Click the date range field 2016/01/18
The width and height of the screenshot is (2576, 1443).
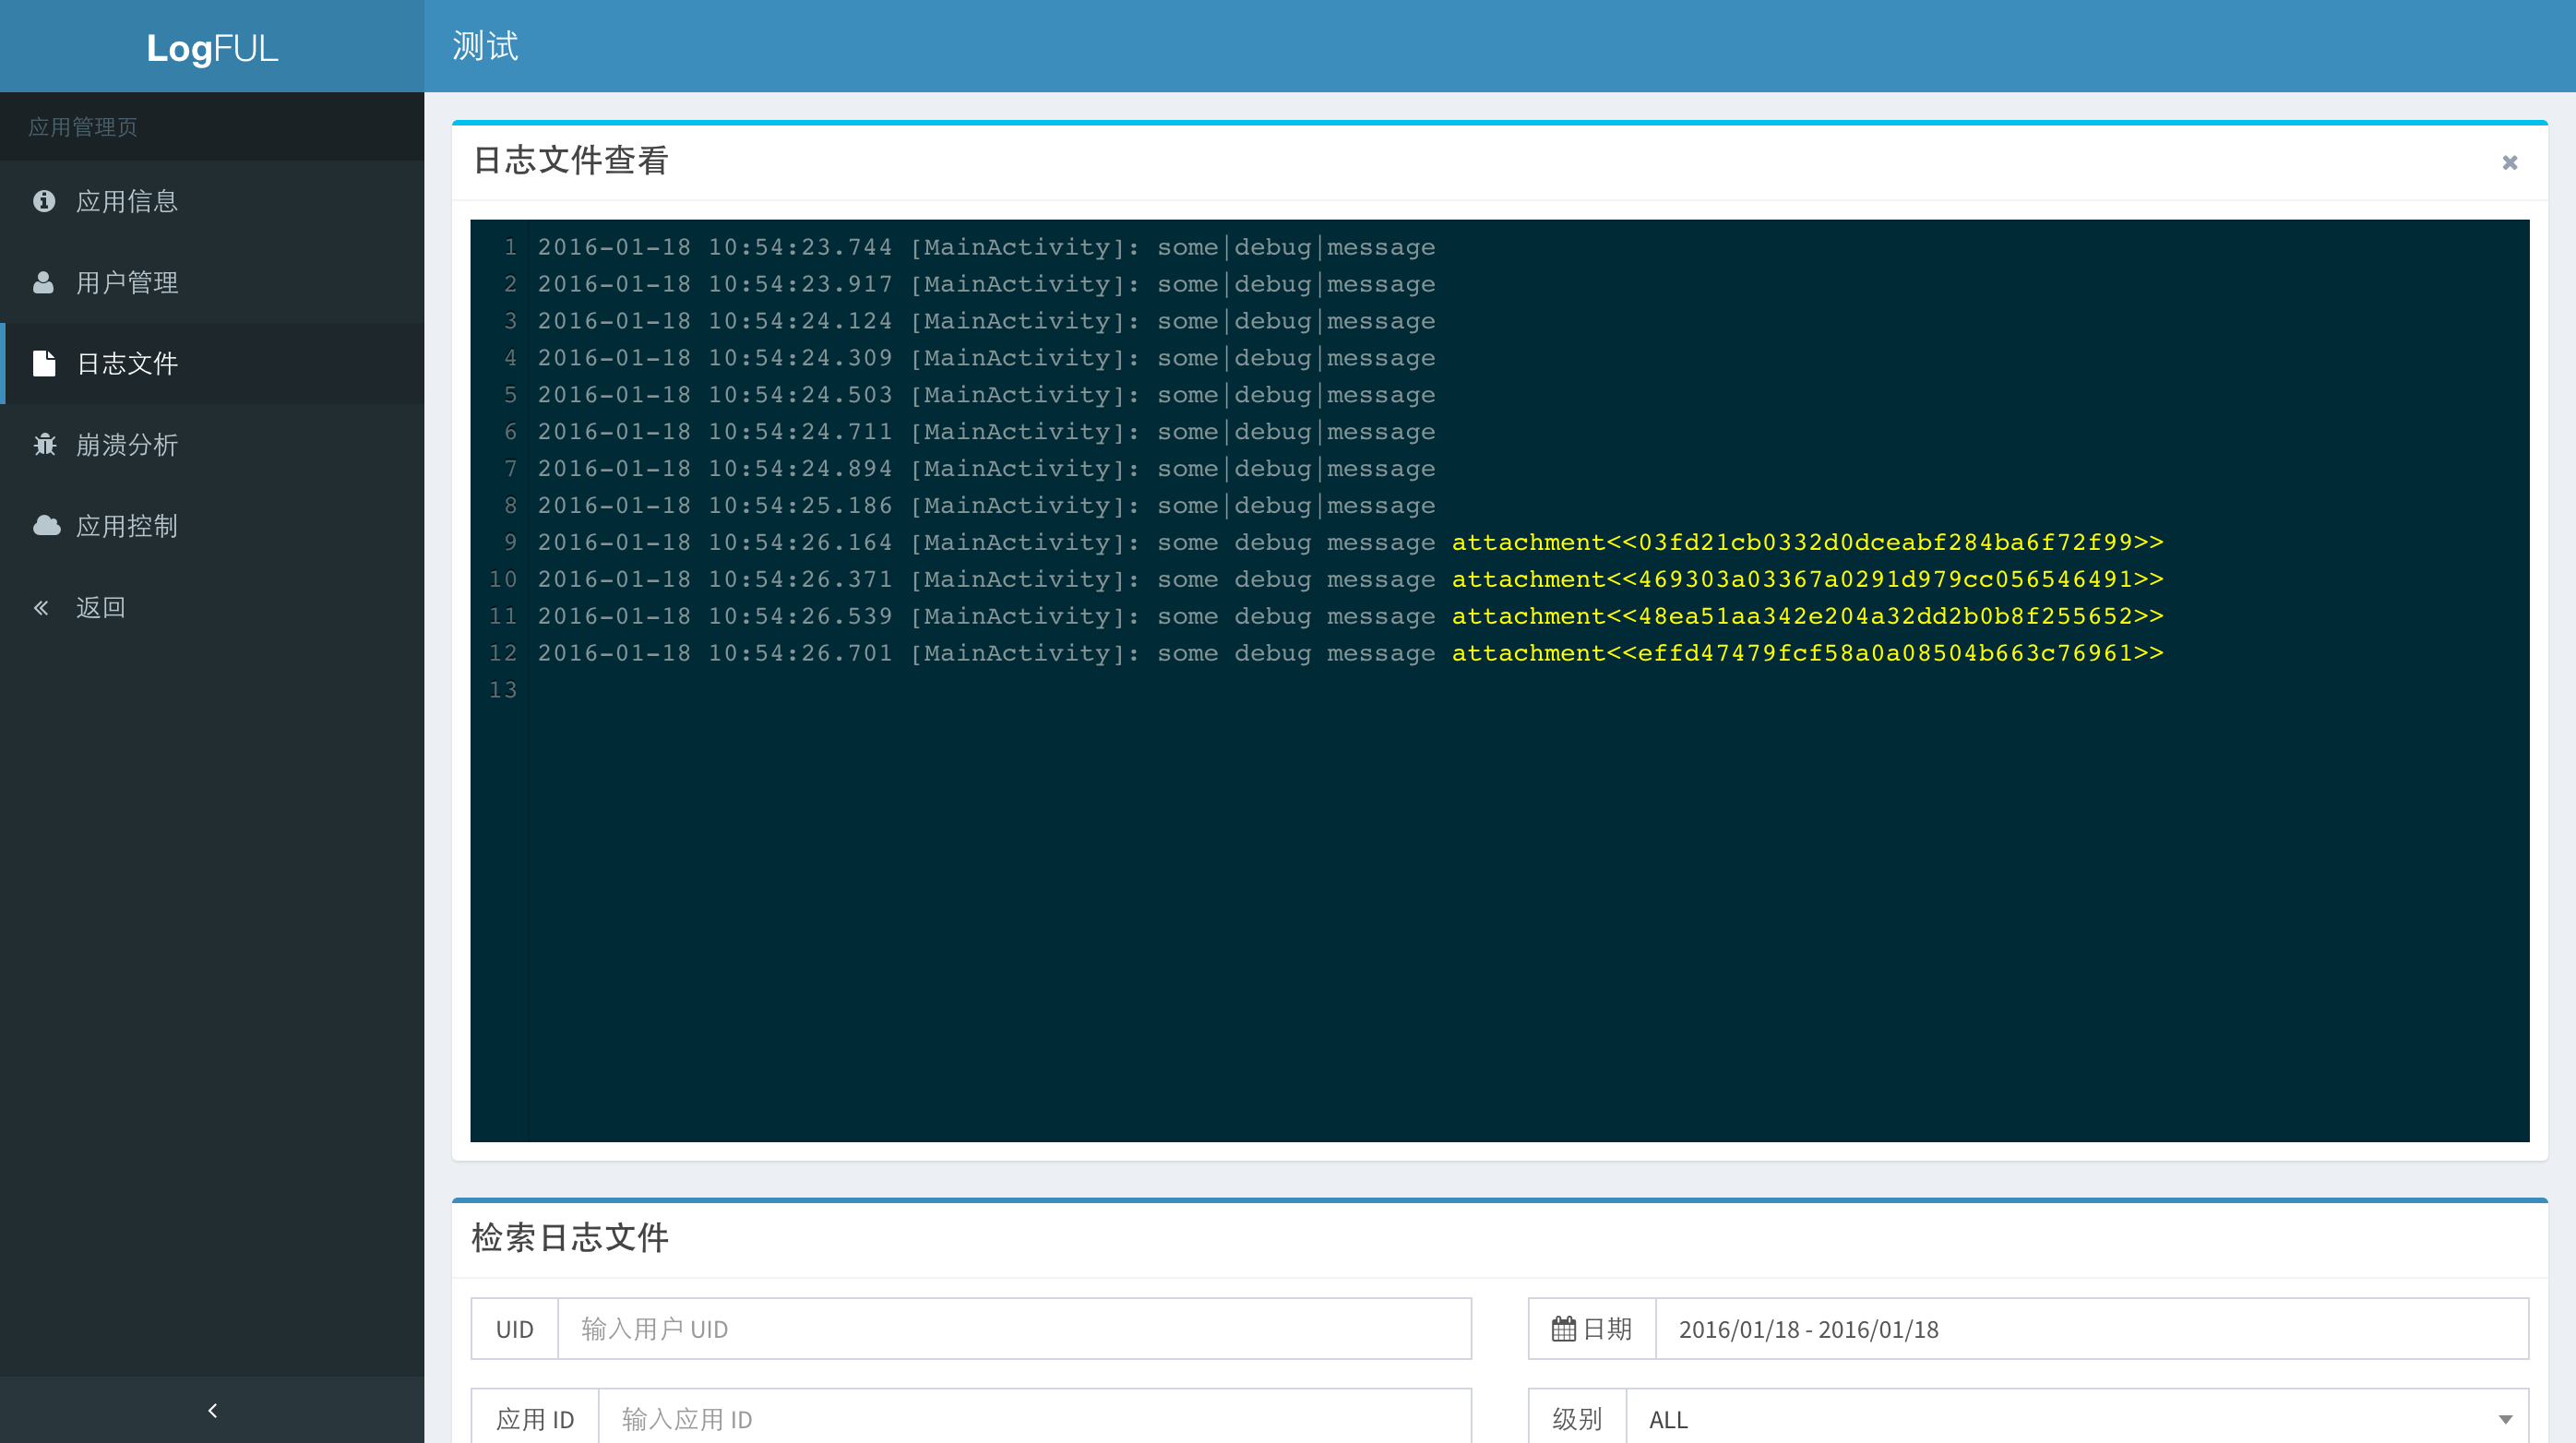pos(2092,1328)
